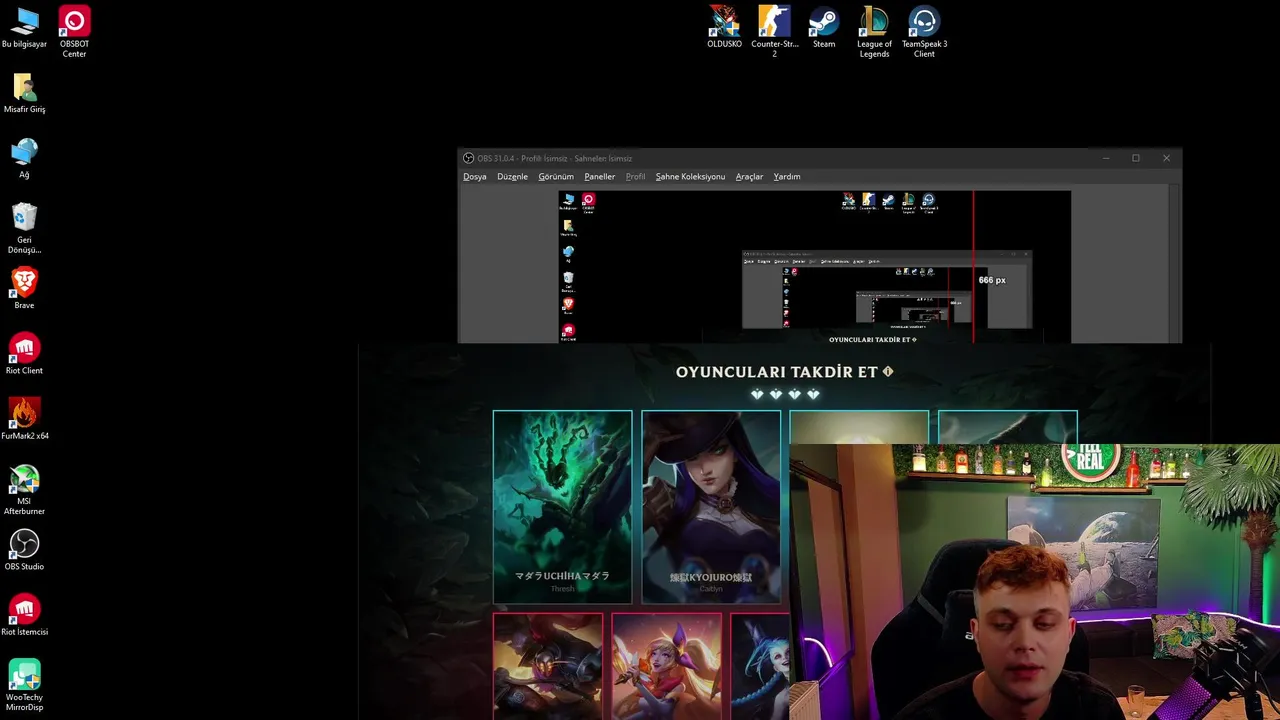Launch Counter-Strike 2 shortcut
Screen dimensions: 1280x720
(x=774, y=32)
